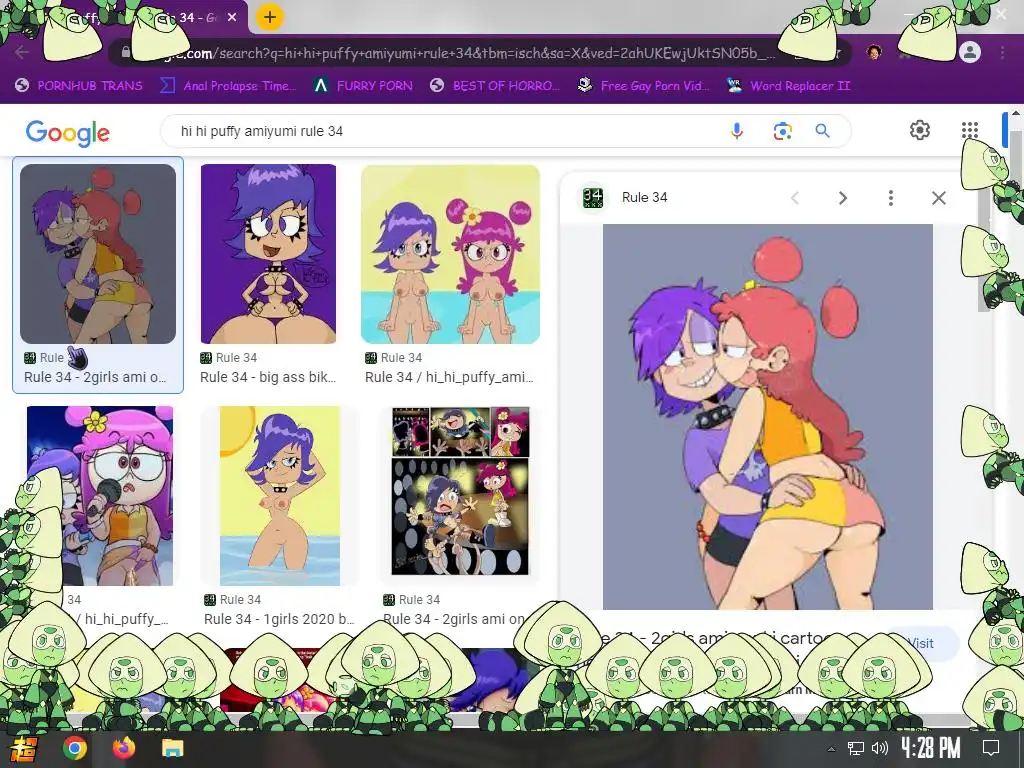Open the notification center icon
This screenshot has height=768, width=1024.
point(991,748)
